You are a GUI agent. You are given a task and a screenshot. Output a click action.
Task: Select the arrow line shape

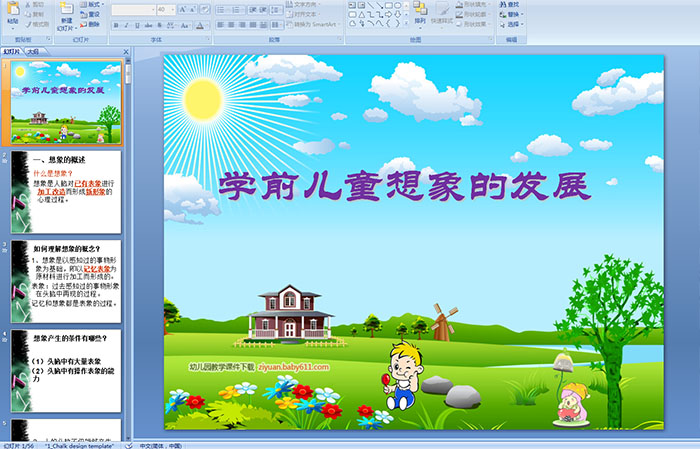pyautogui.click(x=380, y=5)
